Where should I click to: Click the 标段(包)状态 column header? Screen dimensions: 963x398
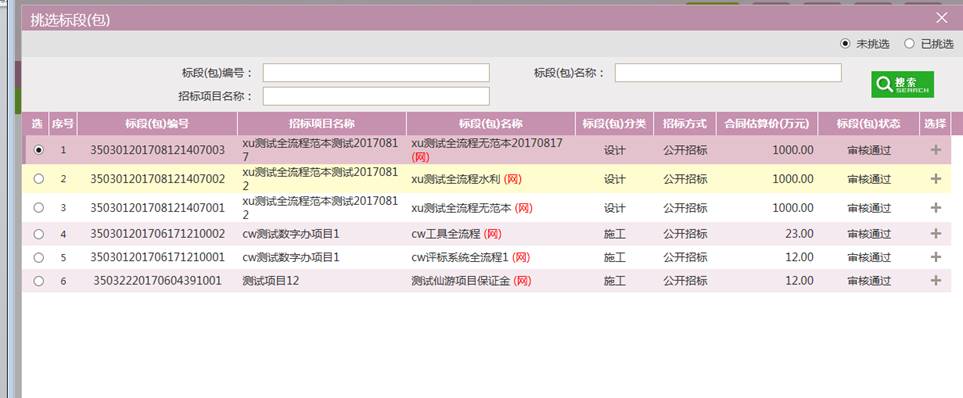pos(868,123)
